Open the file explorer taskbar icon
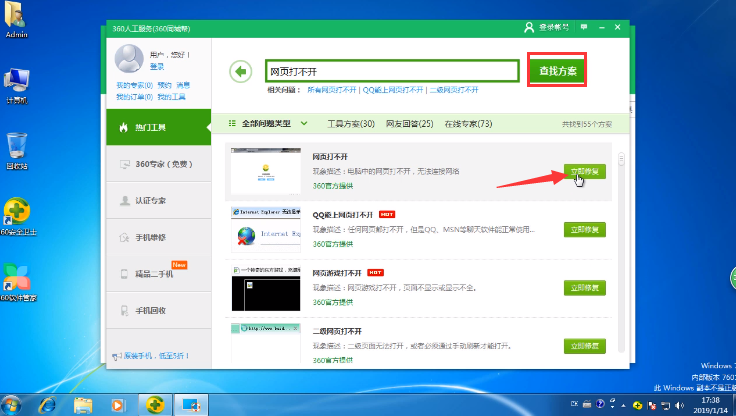Screen dimensions: 736x416 (83, 405)
